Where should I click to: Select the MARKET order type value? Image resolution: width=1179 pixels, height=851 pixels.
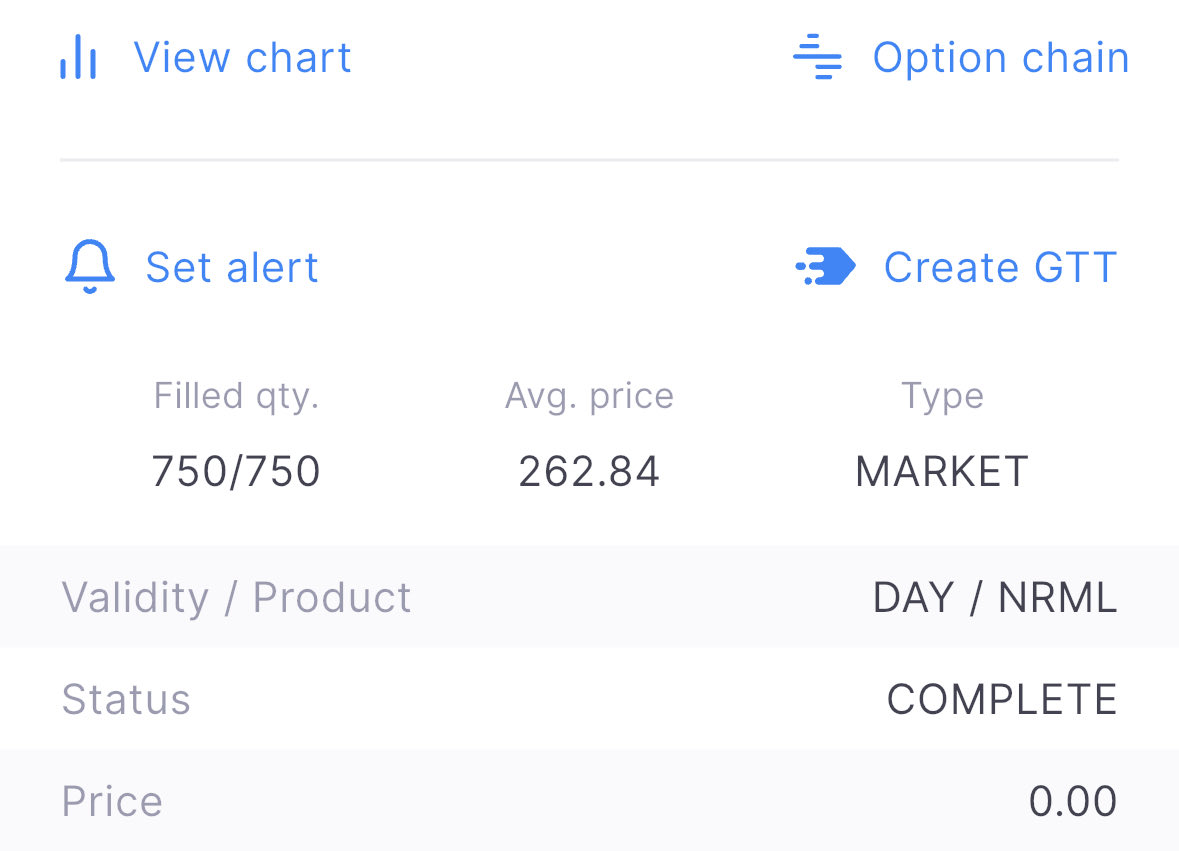click(942, 471)
